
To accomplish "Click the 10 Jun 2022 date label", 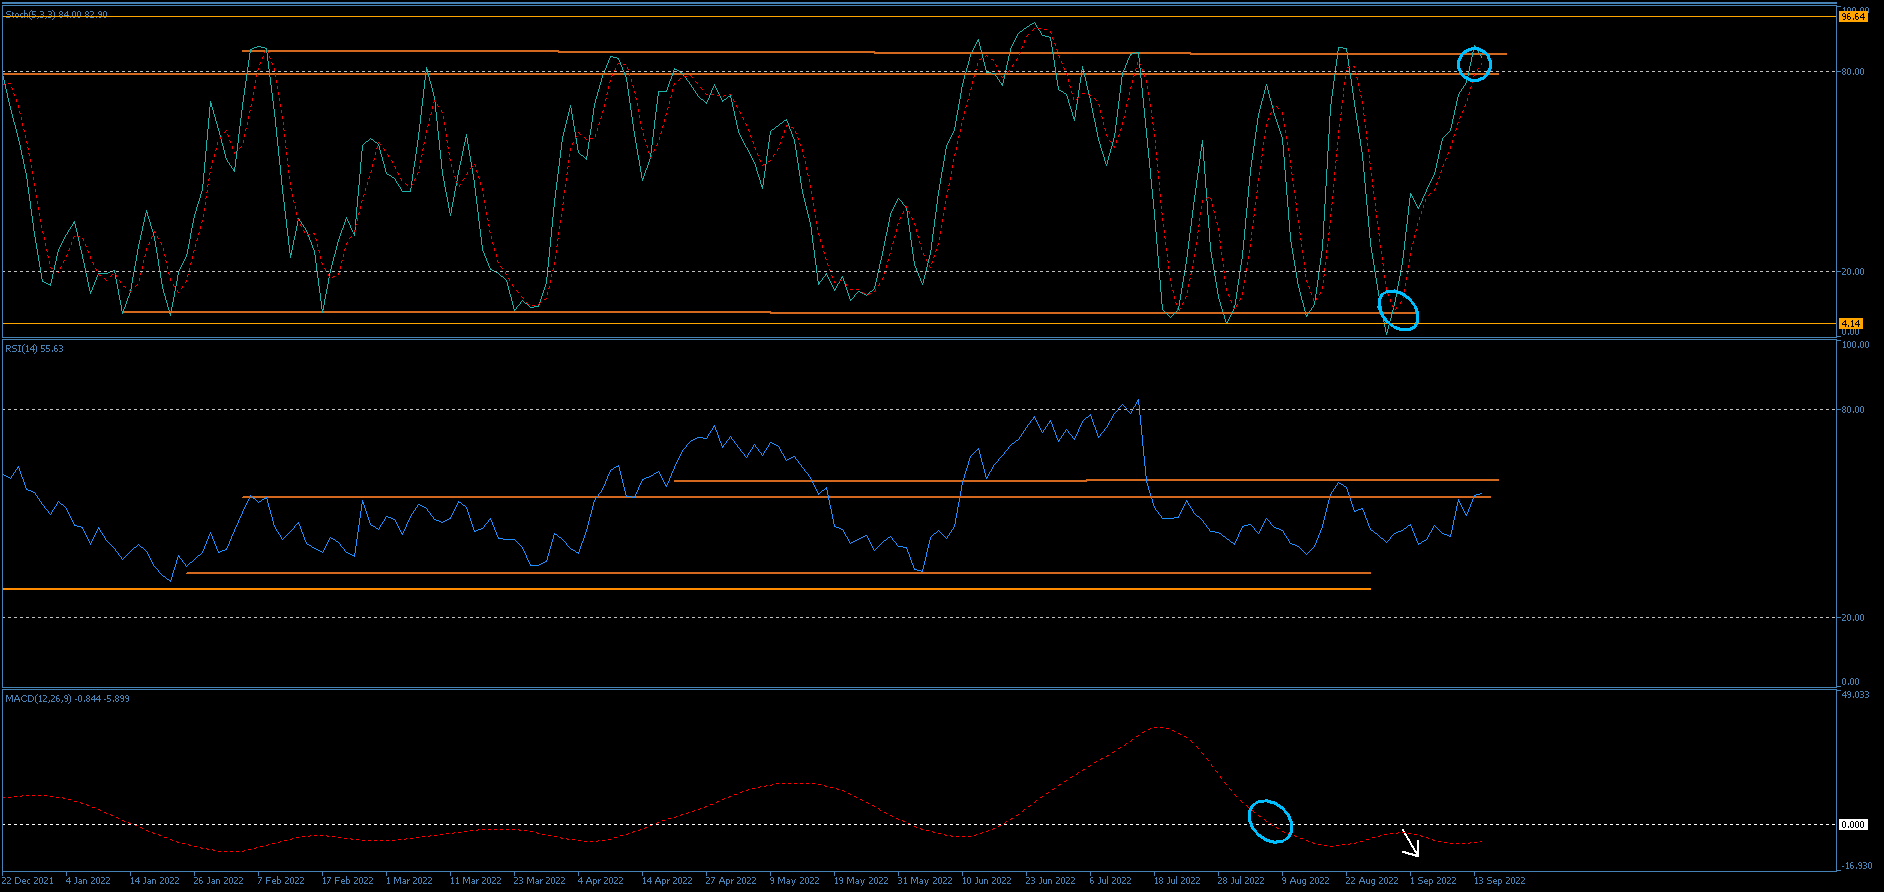I will pyautogui.click(x=987, y=881).
